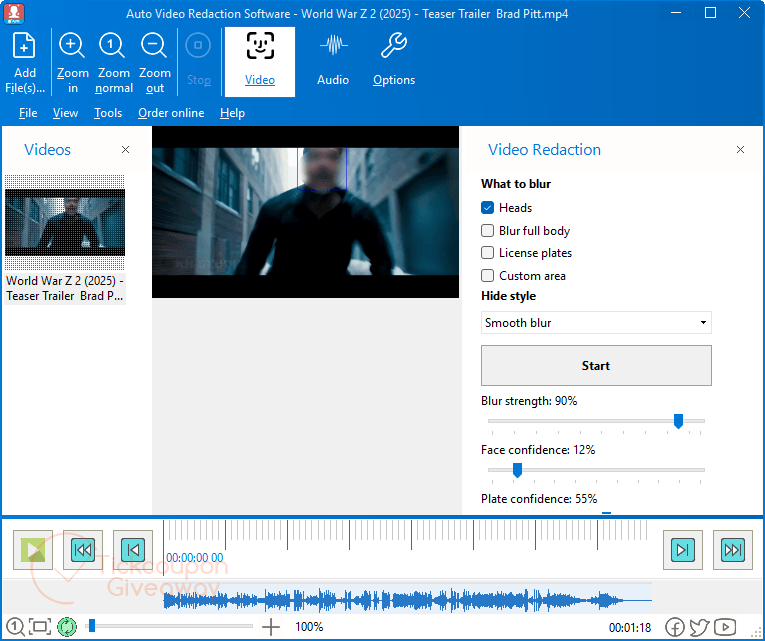Step back one frame button

pyautogui.click(x=133, y=550)
